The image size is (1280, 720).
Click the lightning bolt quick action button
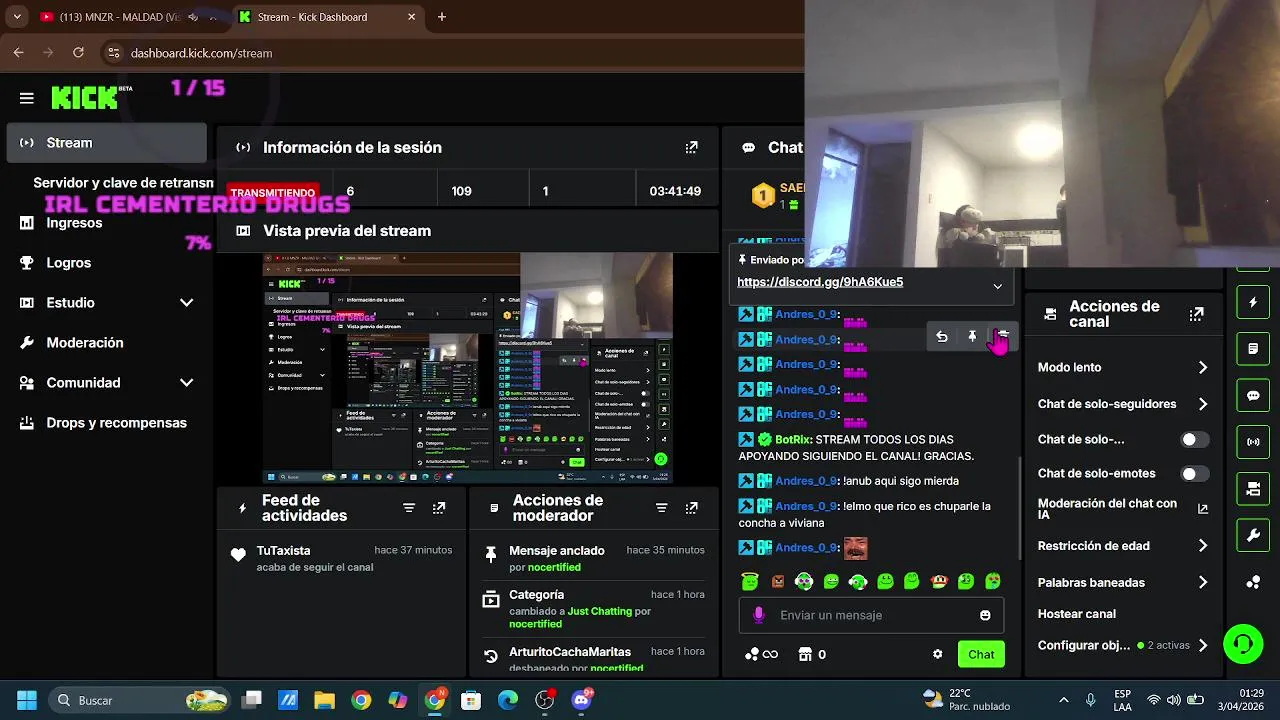click(1253, 302)
